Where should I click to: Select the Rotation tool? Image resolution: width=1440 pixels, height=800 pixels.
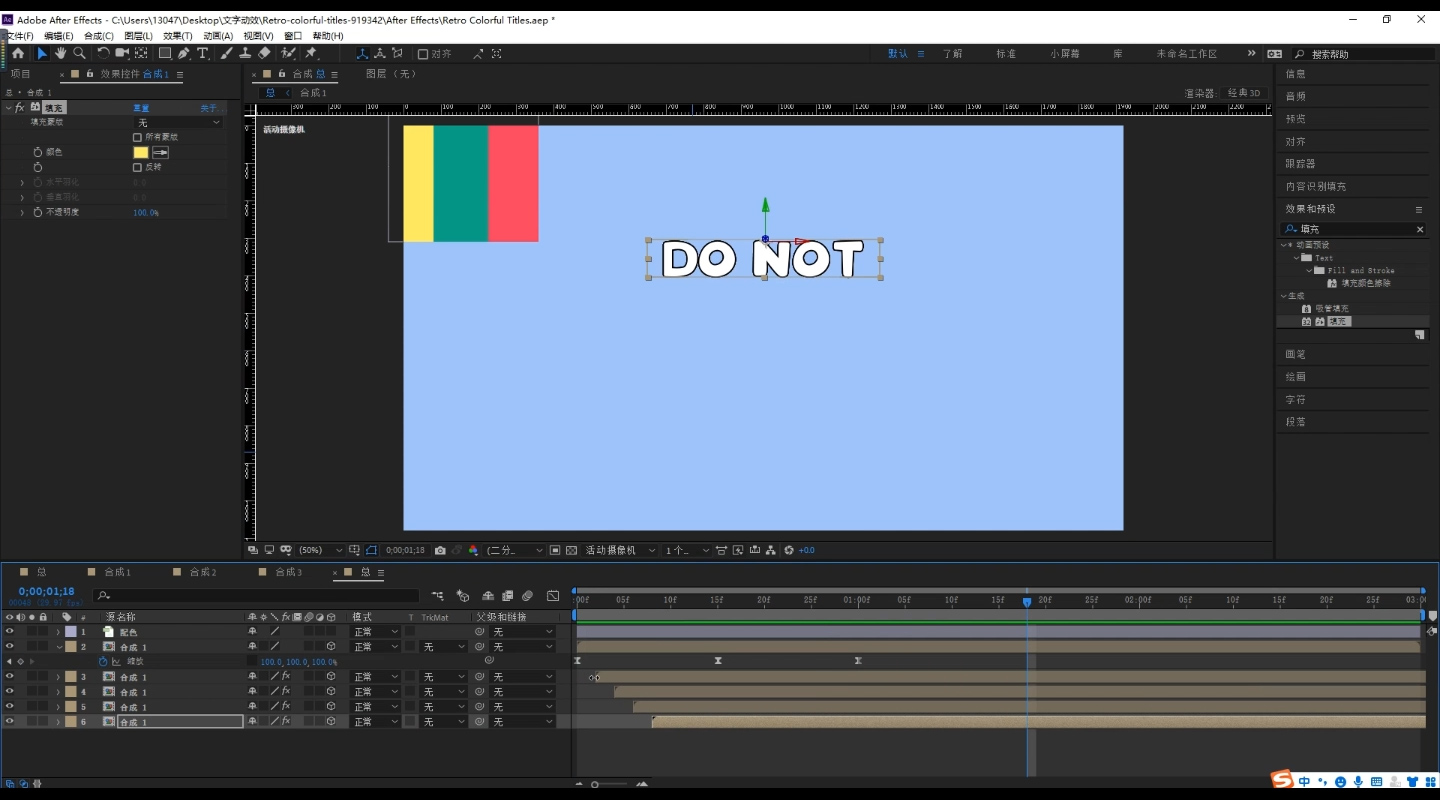coord(103,53)
